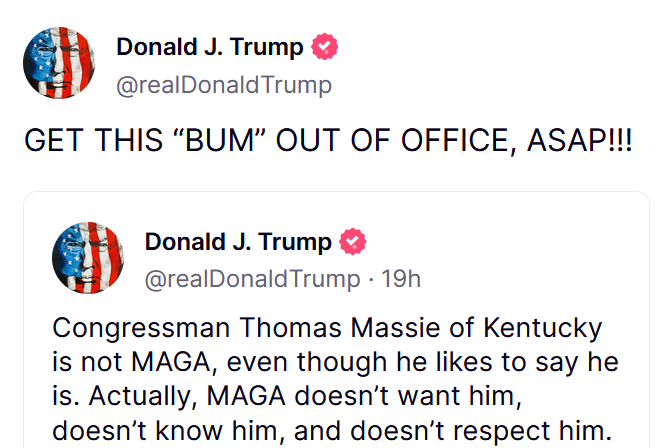Click the verified badge inside the quoted post
The width and height of the screenshot is (669, 448).
pyautogui.click(x=352, y=241)
